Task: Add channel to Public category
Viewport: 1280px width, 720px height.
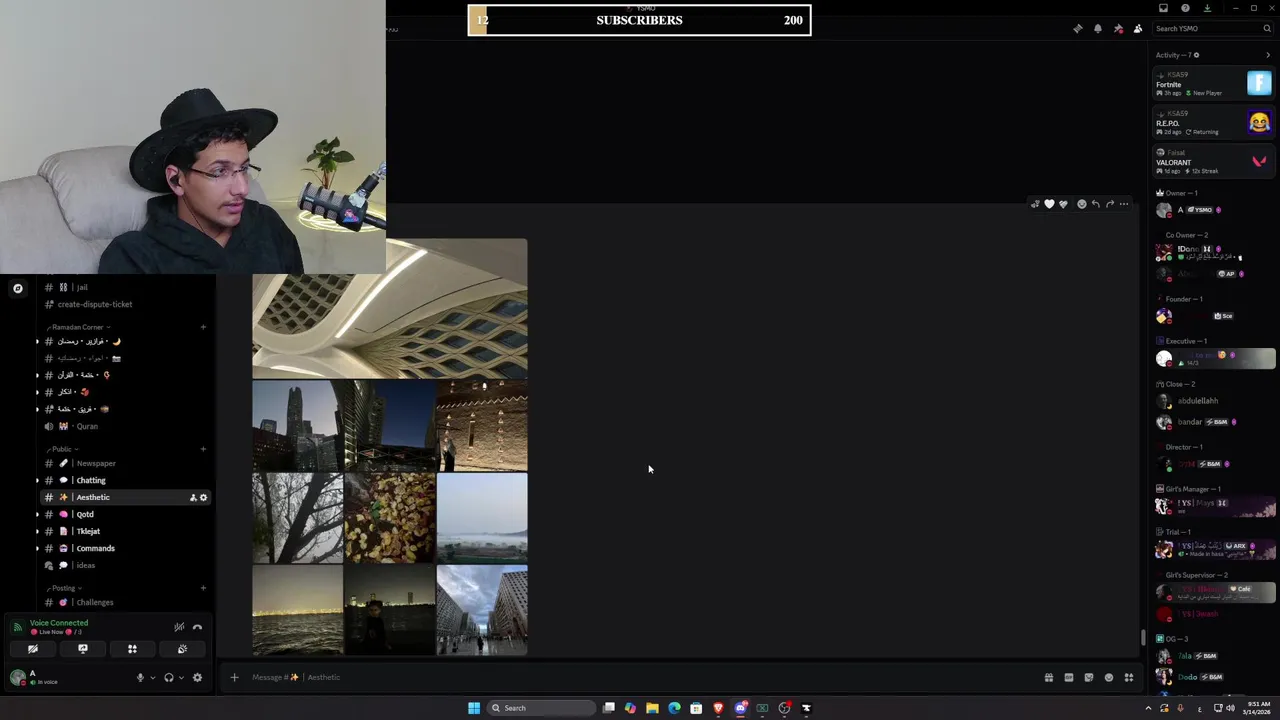Action: click(x=203, y=449)
